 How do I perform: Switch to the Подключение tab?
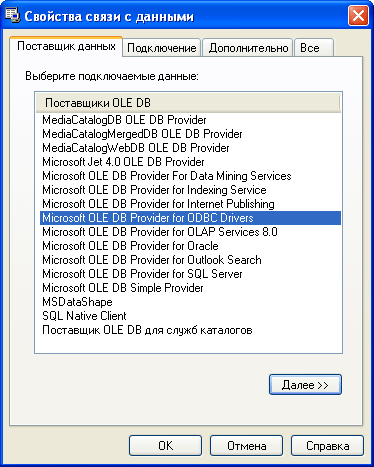pyautogui.click(x=162, y=48)
